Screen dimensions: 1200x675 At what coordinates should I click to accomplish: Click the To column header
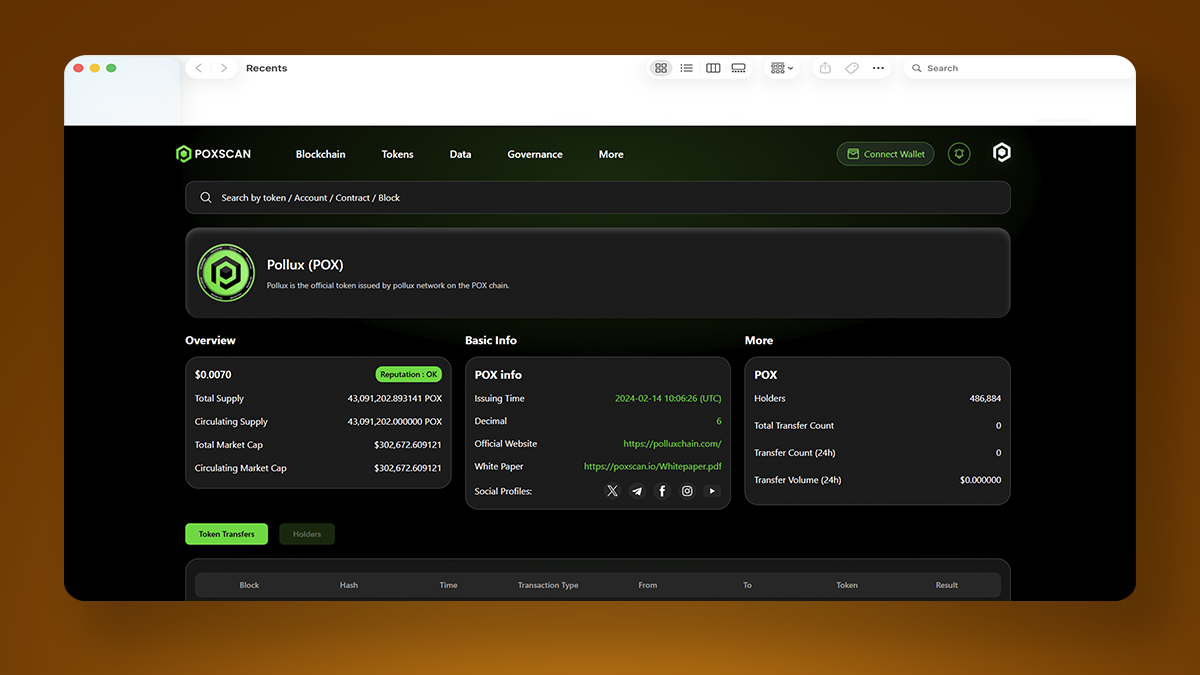click(747, 585)
